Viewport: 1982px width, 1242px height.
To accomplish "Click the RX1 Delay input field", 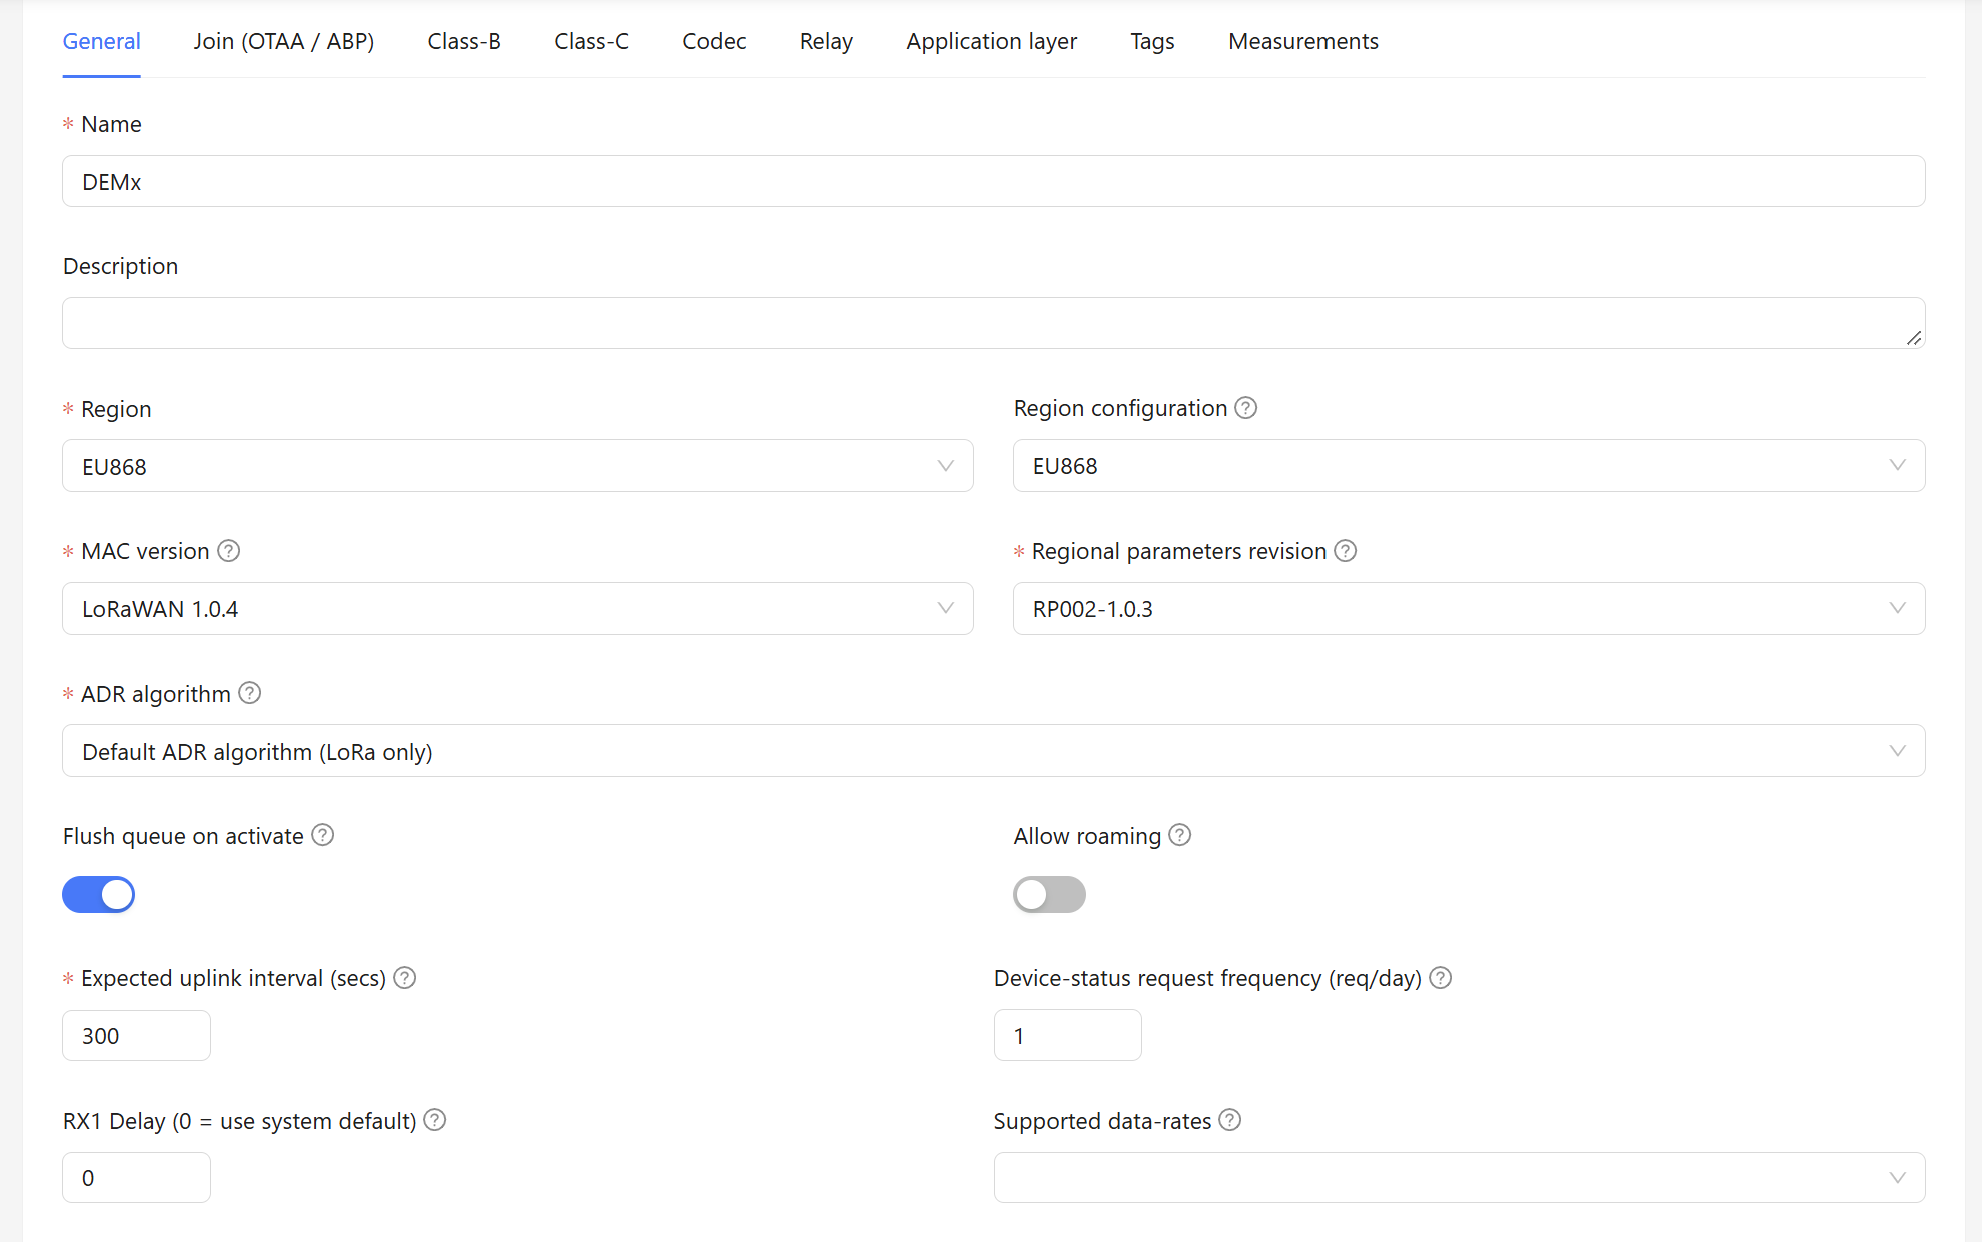I will pos(136,1178).
